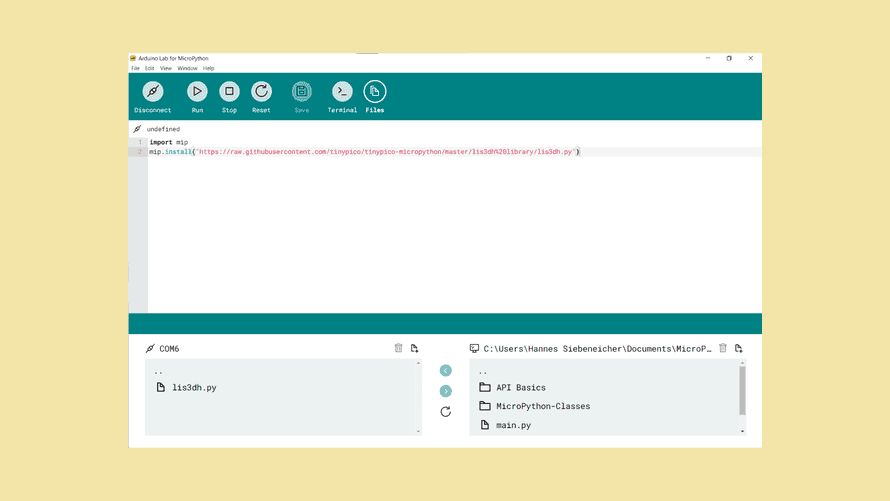Select lis3dh.py in the board files
Image resolution: width=890 pixels, height=501 pixels.
[193, 387]
